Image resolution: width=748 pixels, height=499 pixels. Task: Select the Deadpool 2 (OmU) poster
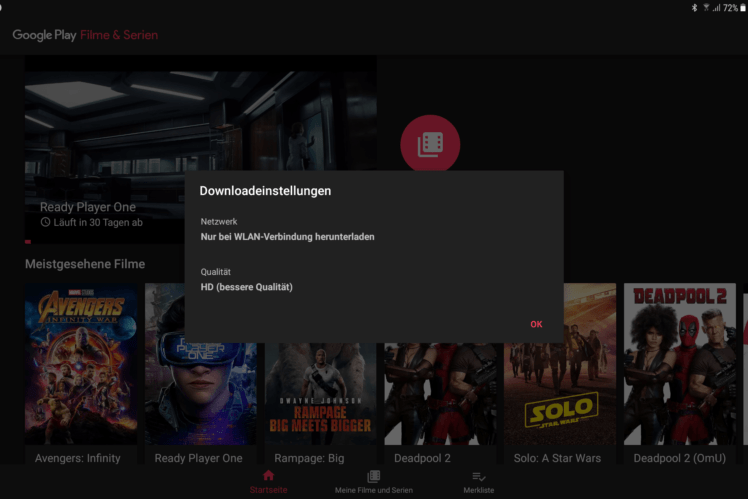[680, 364]
